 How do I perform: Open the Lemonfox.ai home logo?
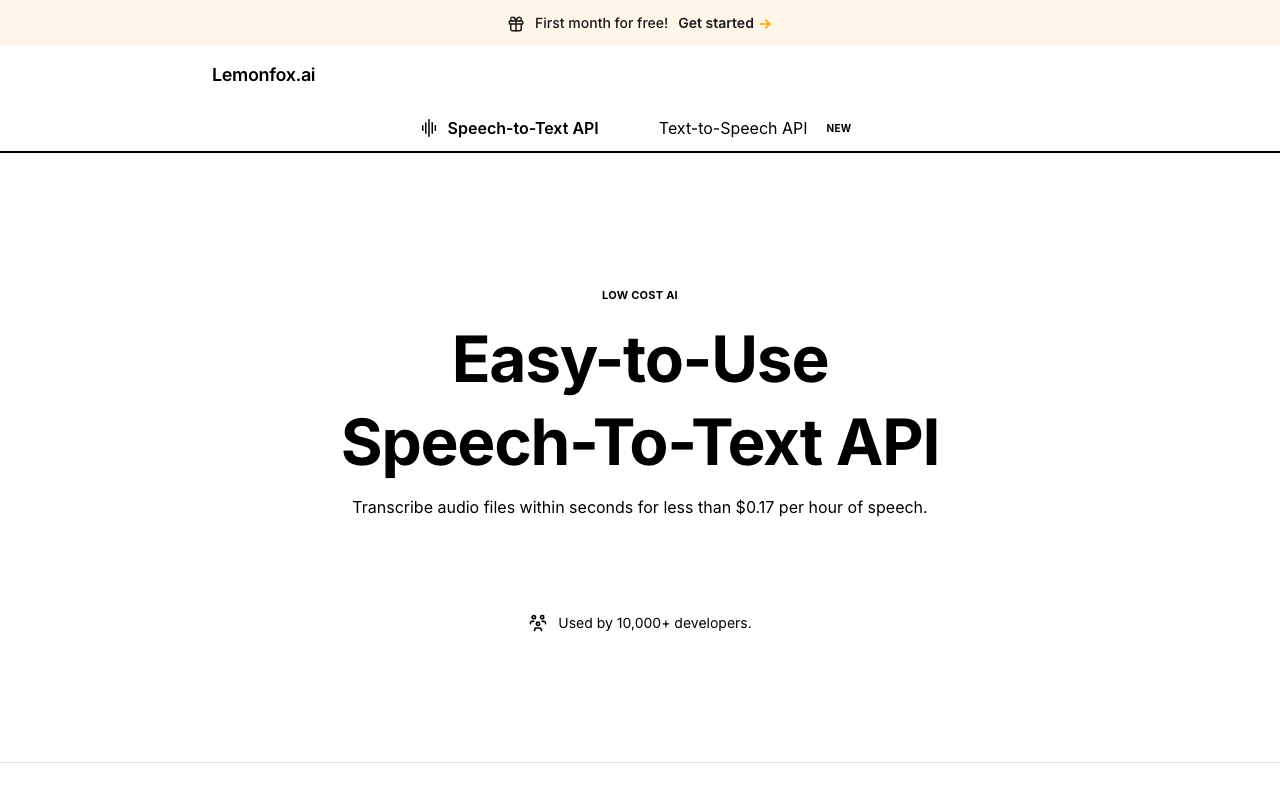pyautogui.click(x=263, y=75)
